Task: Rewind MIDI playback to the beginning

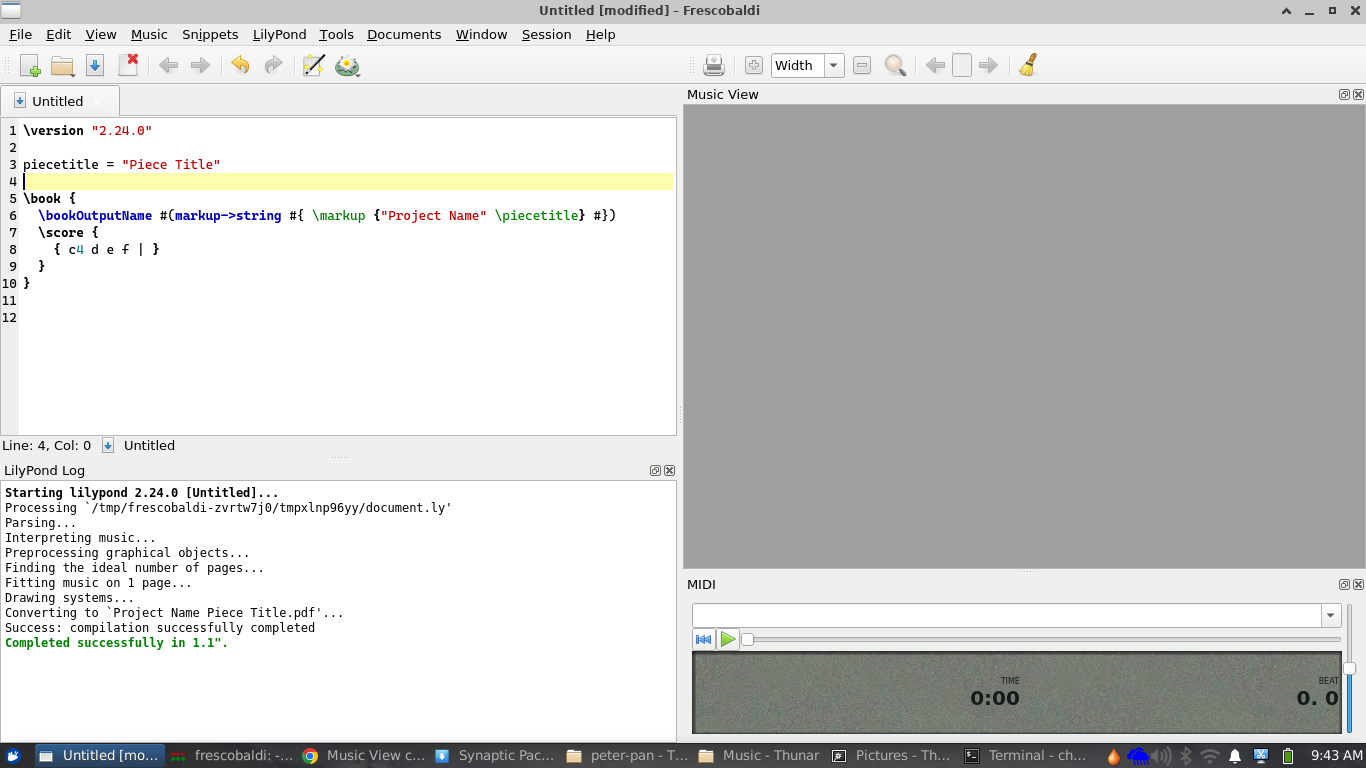Action: [704, 639]
